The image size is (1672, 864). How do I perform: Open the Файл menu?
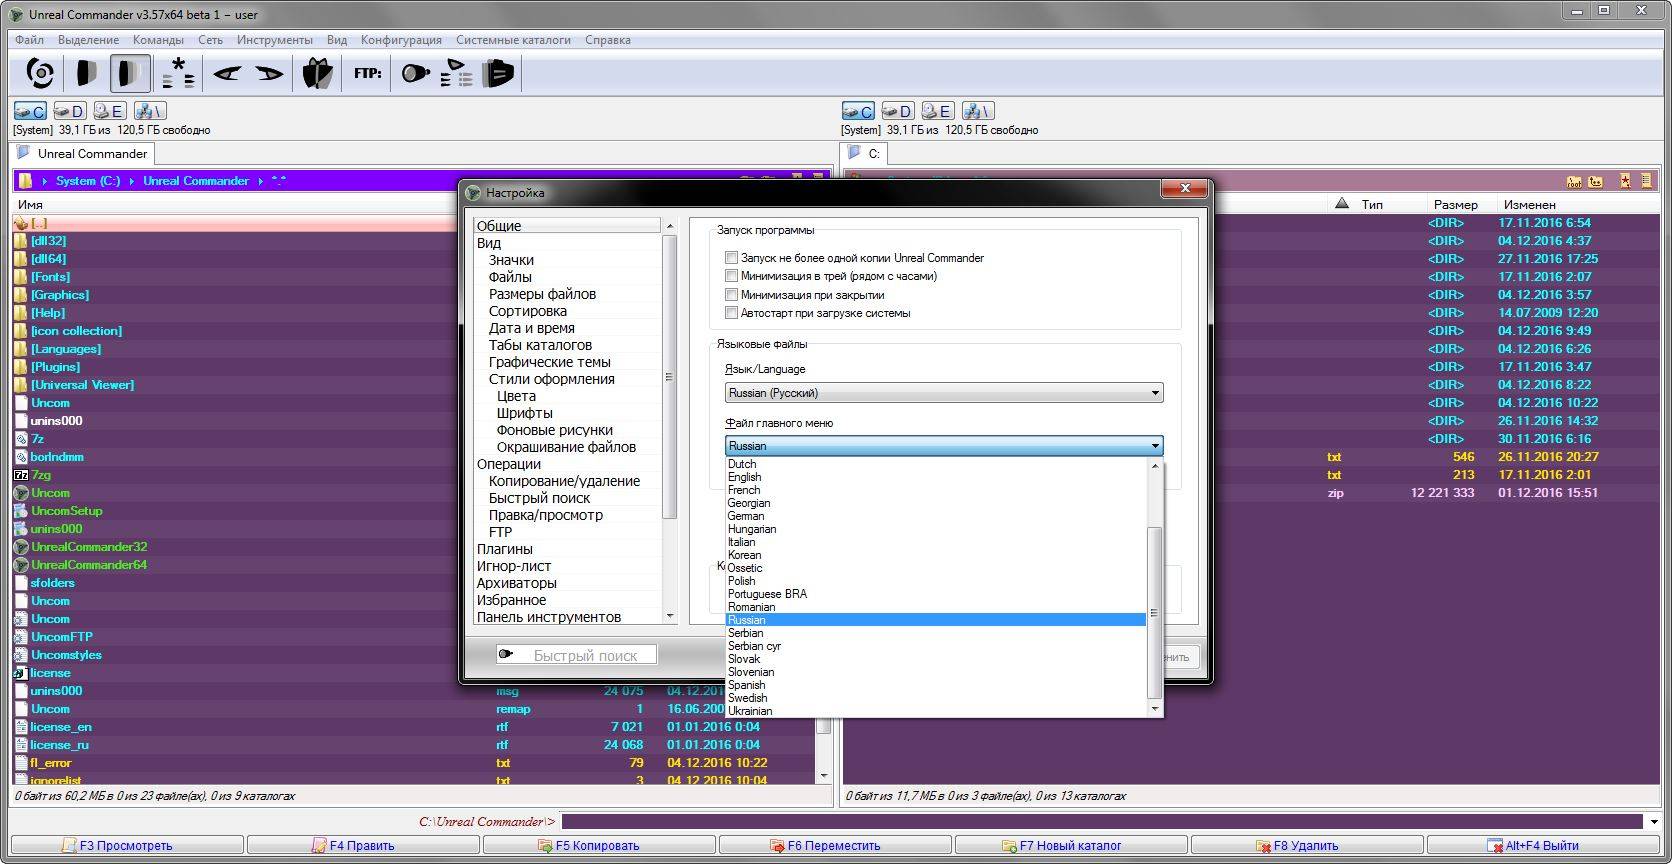coord(29,40)
